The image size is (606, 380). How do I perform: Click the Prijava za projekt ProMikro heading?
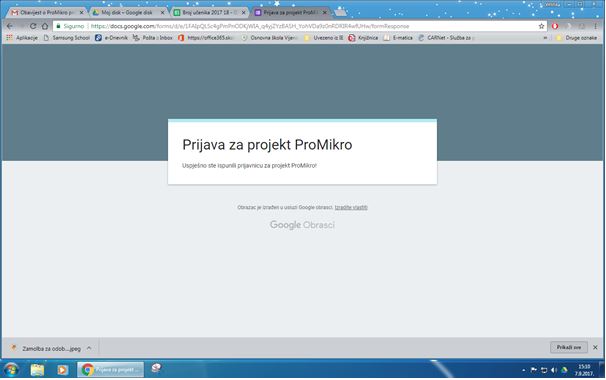267,145
